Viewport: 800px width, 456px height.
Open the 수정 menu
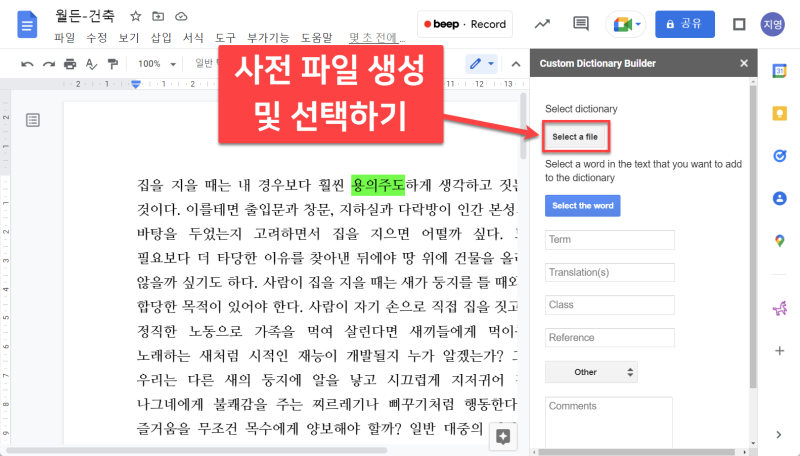coord(96,38)
